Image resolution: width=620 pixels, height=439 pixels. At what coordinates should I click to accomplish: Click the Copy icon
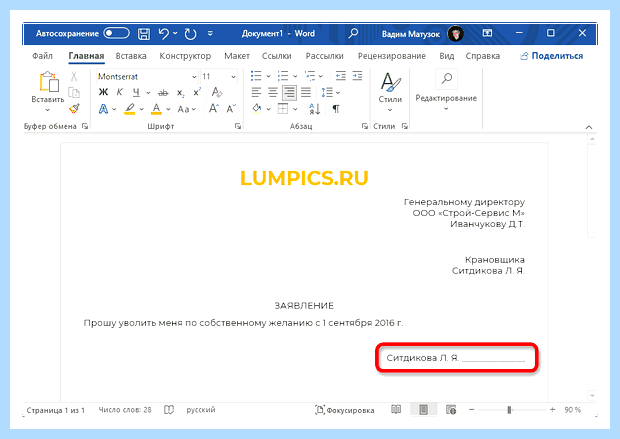[x=74, y=93]
